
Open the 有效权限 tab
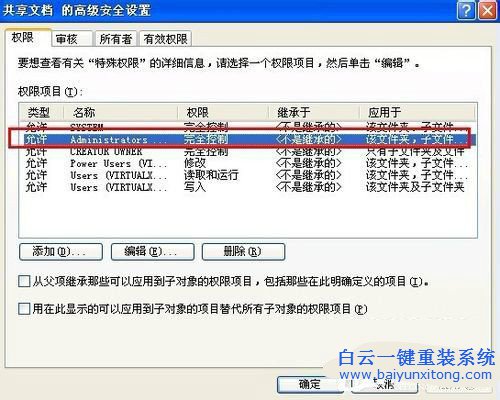click(x=165, y=39)
